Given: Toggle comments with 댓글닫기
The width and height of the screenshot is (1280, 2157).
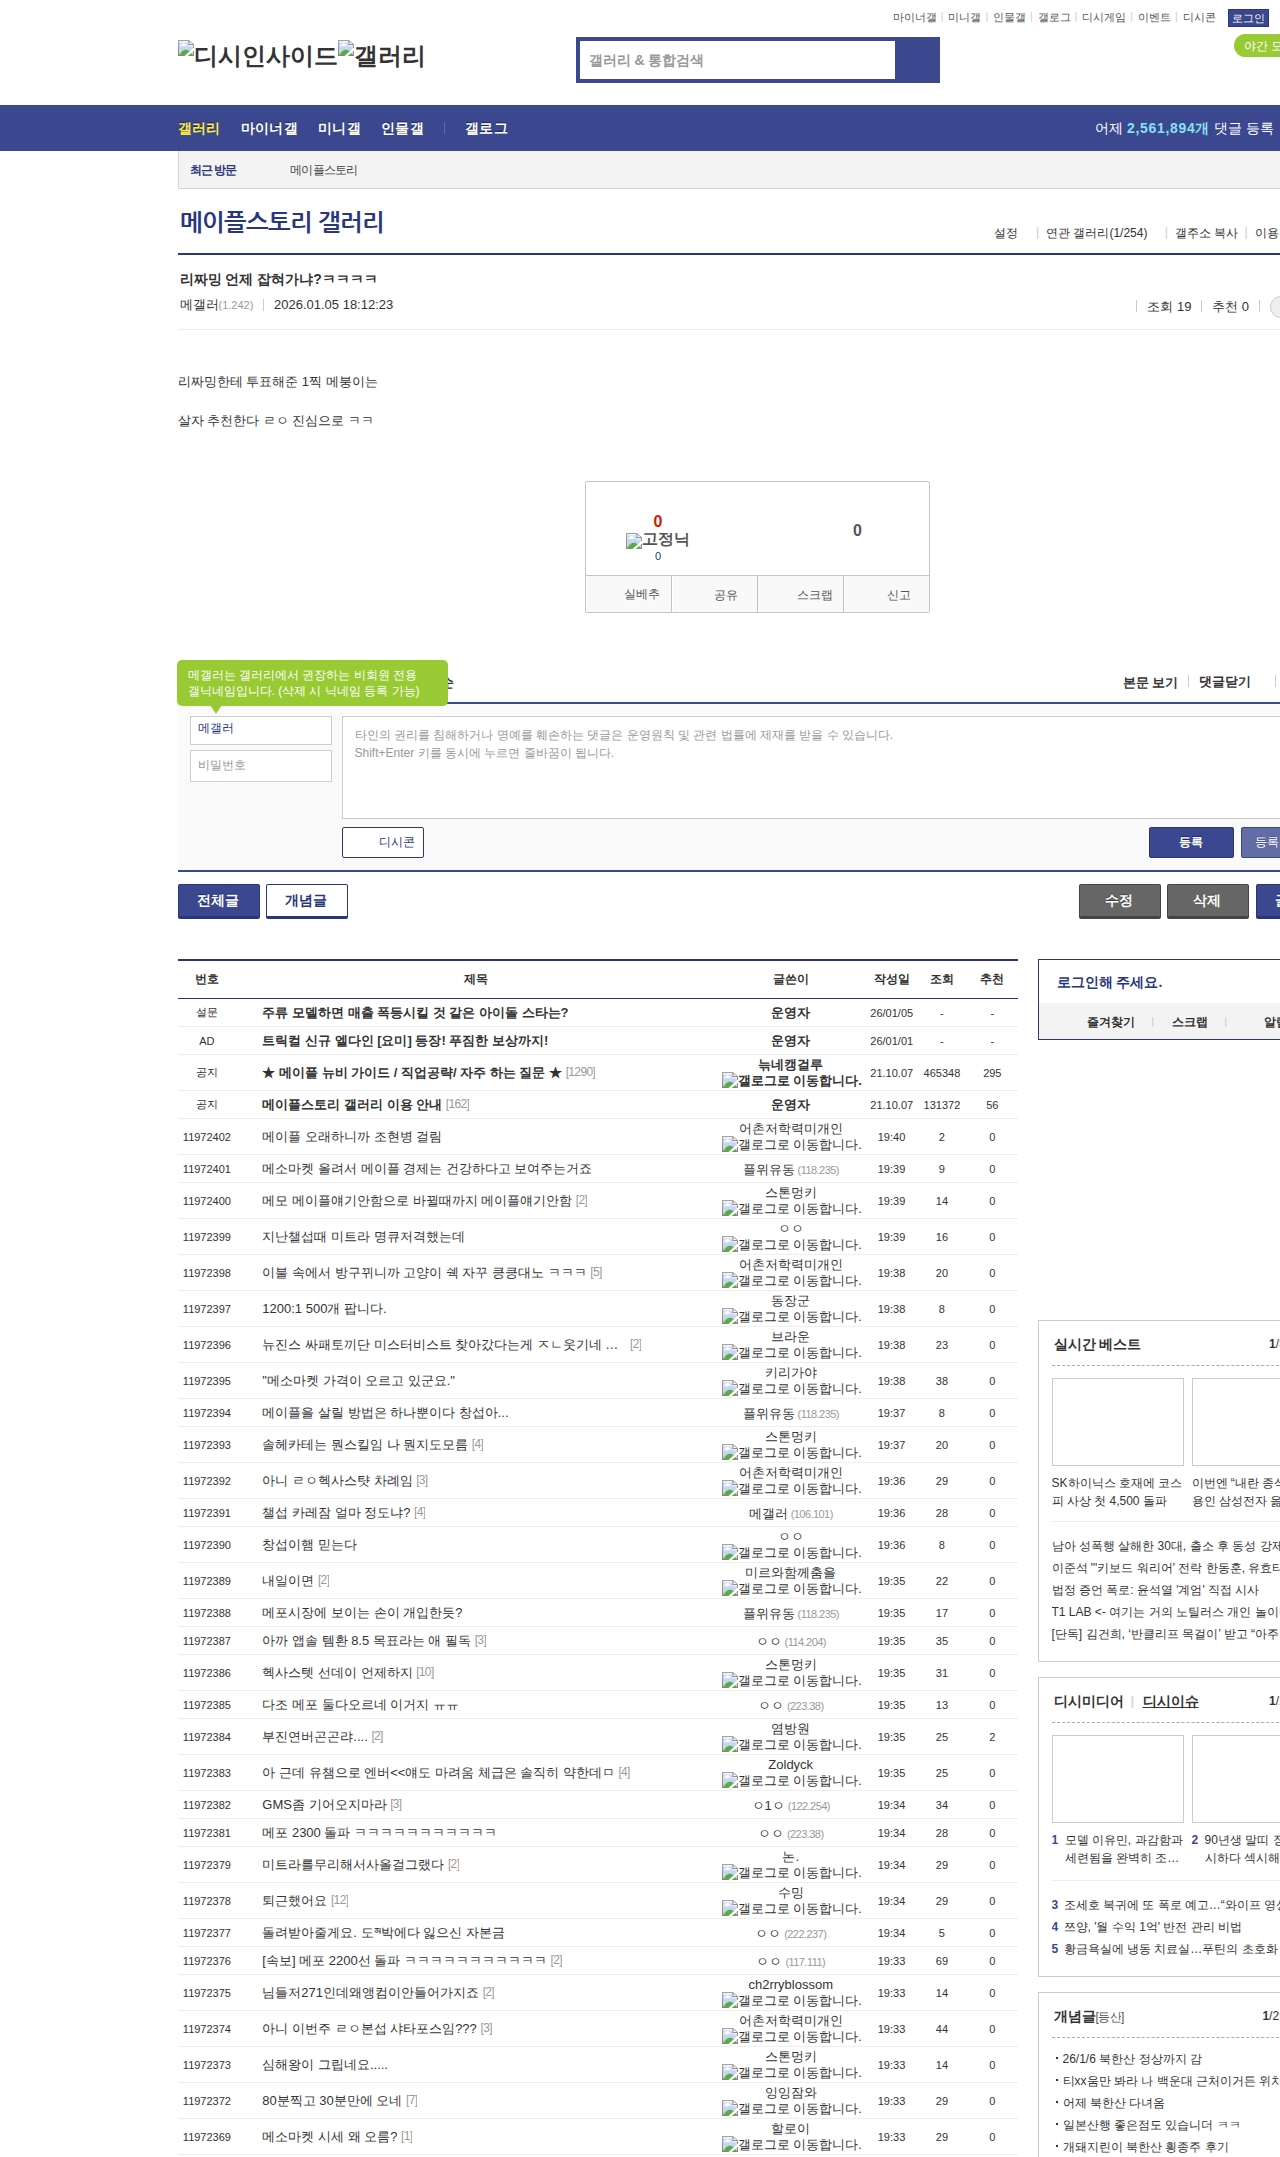Looking at the screenshot, I should pyautogui.click(x=1224, y=682).
